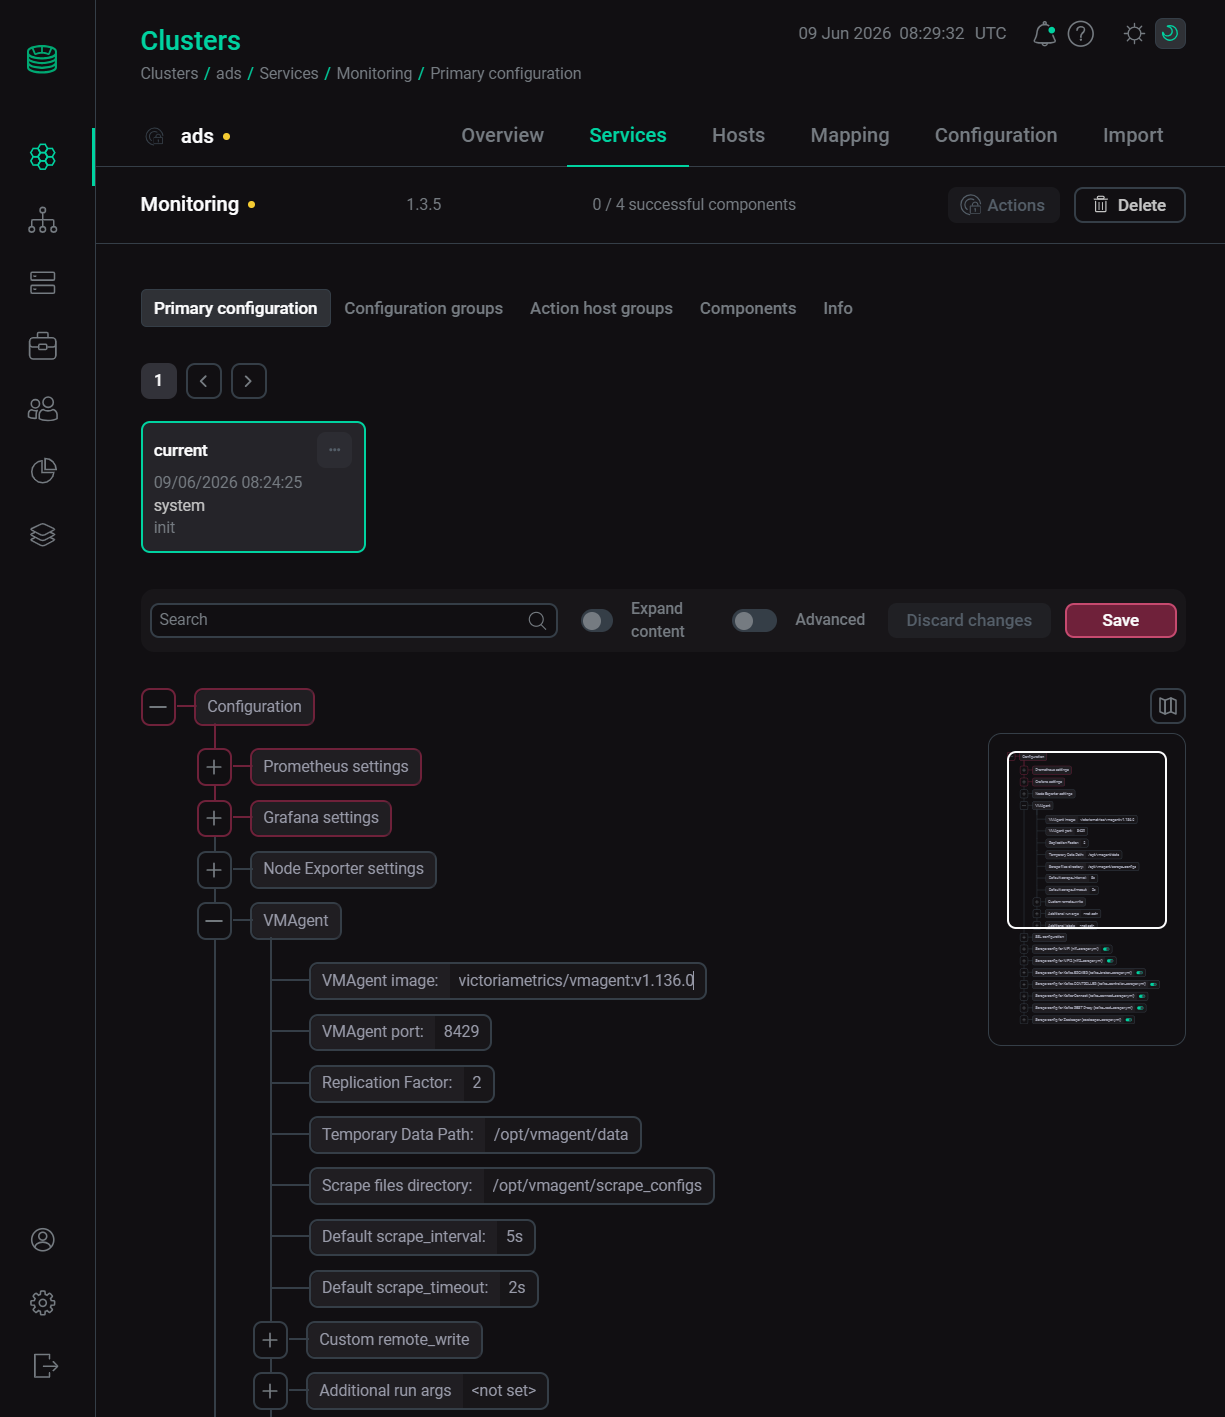Select the current configuration version card
This screenshot has height=1417, width=1225.
[x=254, y=487]
